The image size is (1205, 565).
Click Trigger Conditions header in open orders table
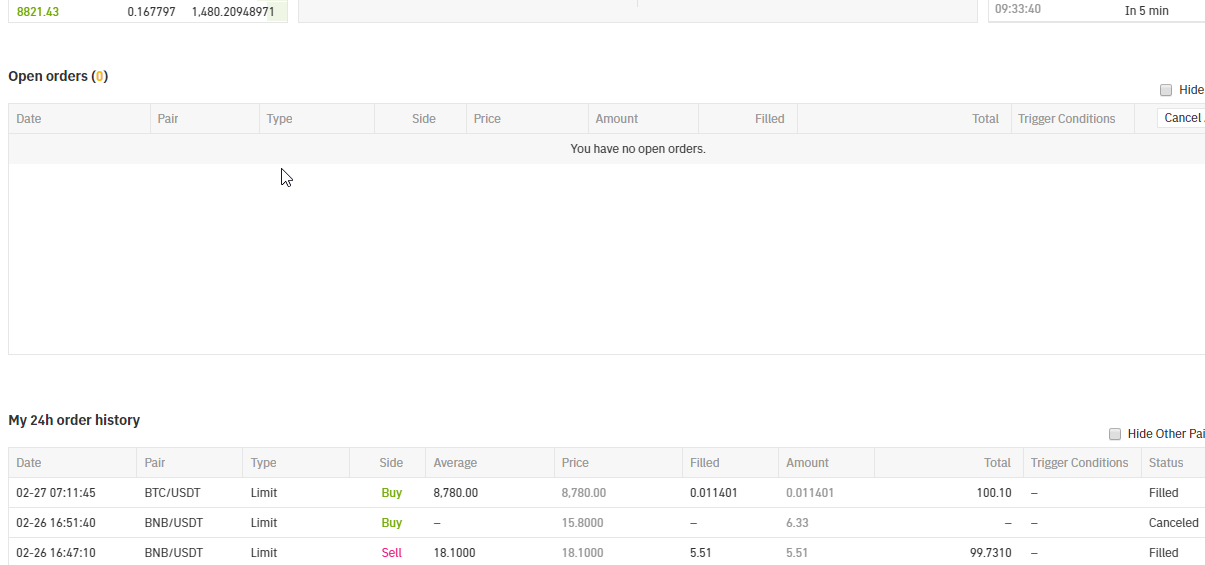coord(1066,119)
